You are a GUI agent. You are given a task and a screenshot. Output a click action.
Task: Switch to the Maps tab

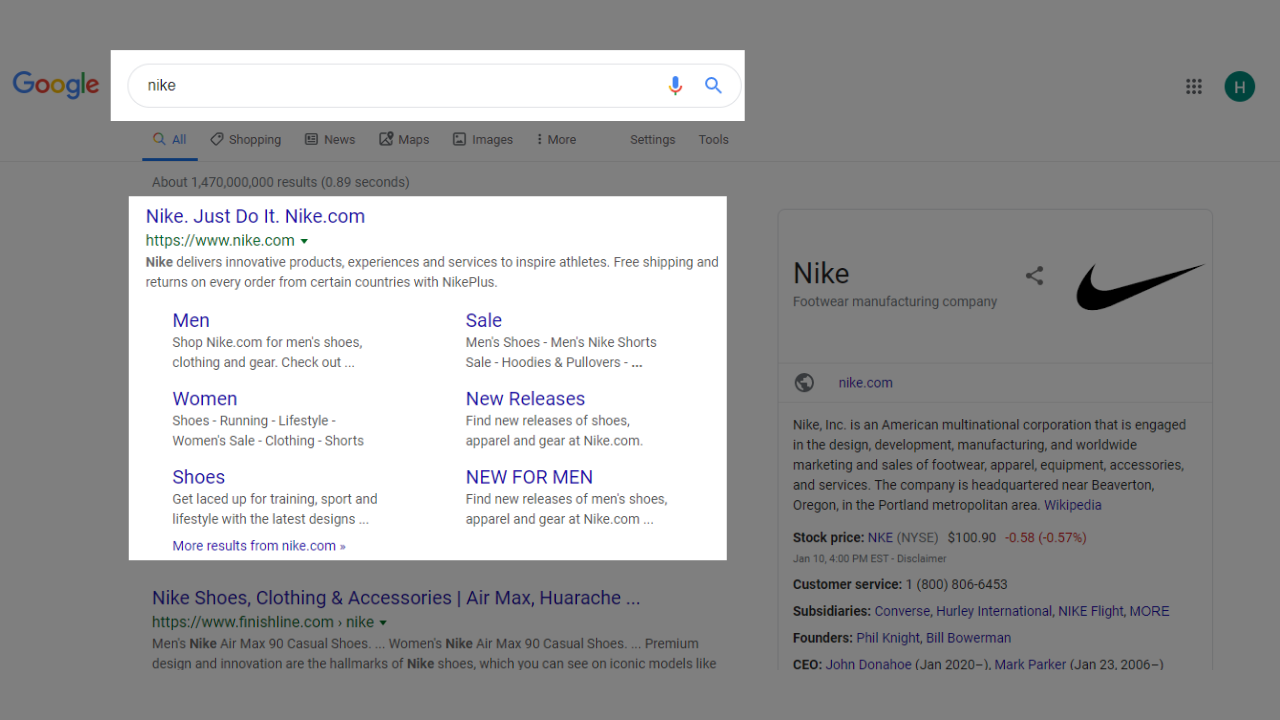coord(404,140)
